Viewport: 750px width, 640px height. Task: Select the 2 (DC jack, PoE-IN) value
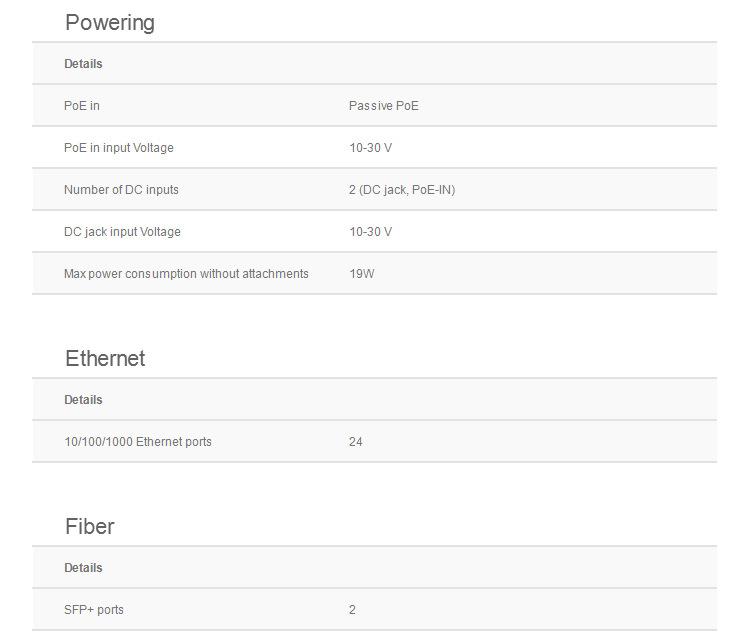pos(402,190)
